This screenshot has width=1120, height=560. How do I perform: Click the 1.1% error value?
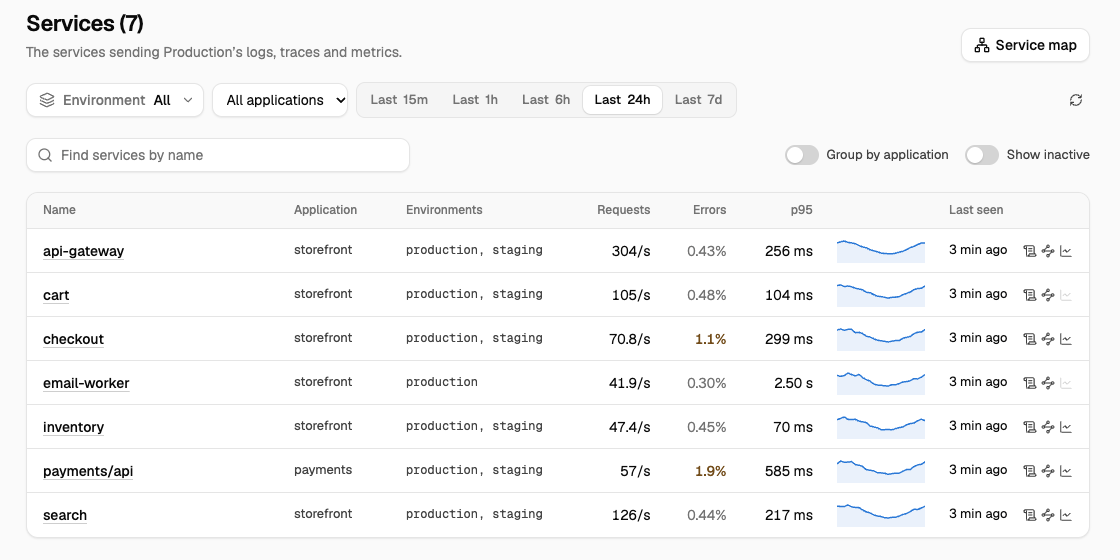point(711,339)
